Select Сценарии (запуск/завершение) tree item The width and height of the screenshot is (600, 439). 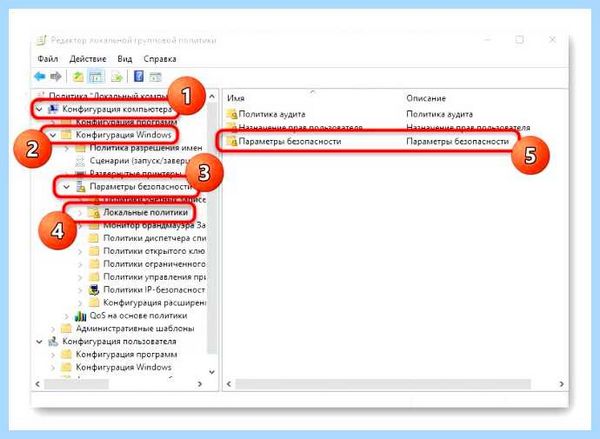[x=140, y=161]
